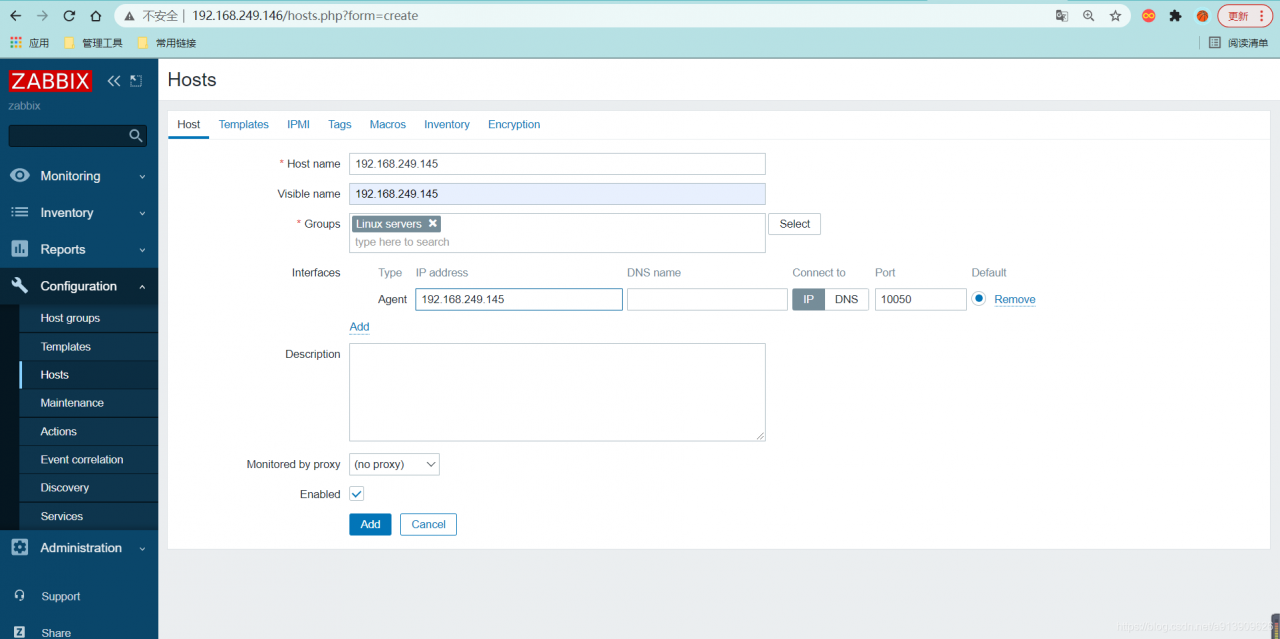Open the 常用链接 bookmark folder
This screenshot has width=1280, height=639.
tap(166, 43)
